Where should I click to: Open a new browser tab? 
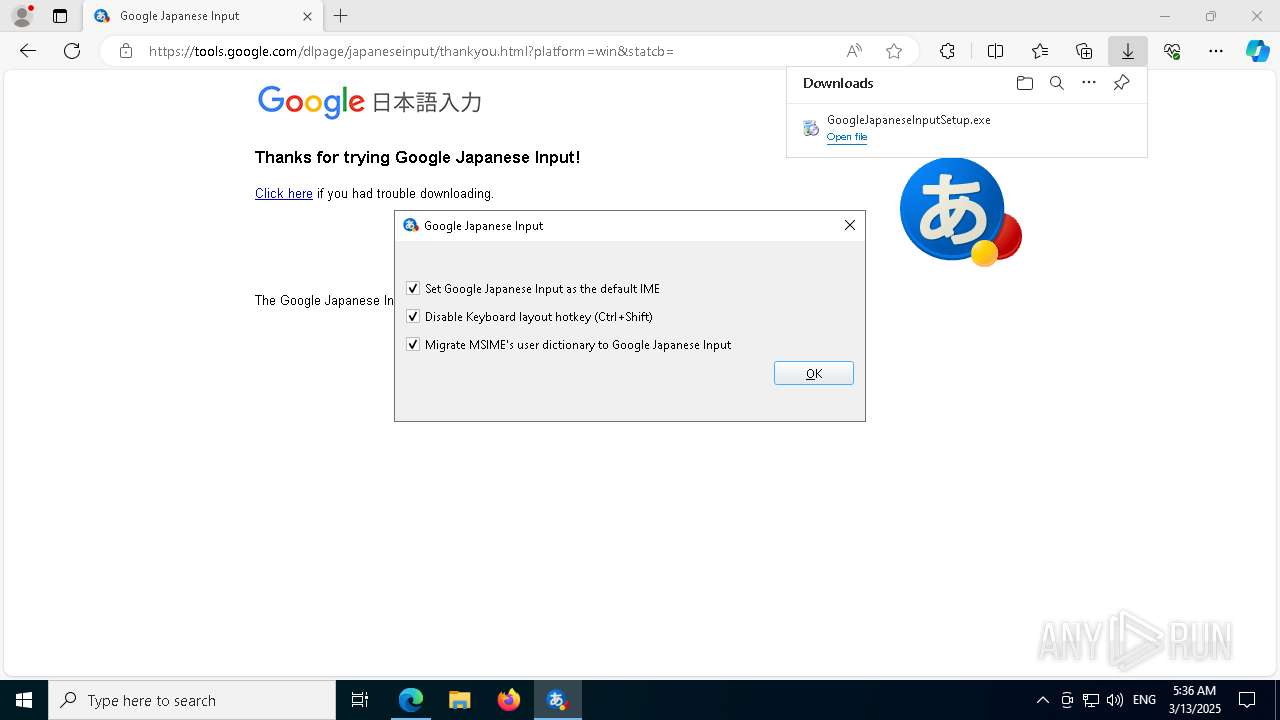[341, 16]
